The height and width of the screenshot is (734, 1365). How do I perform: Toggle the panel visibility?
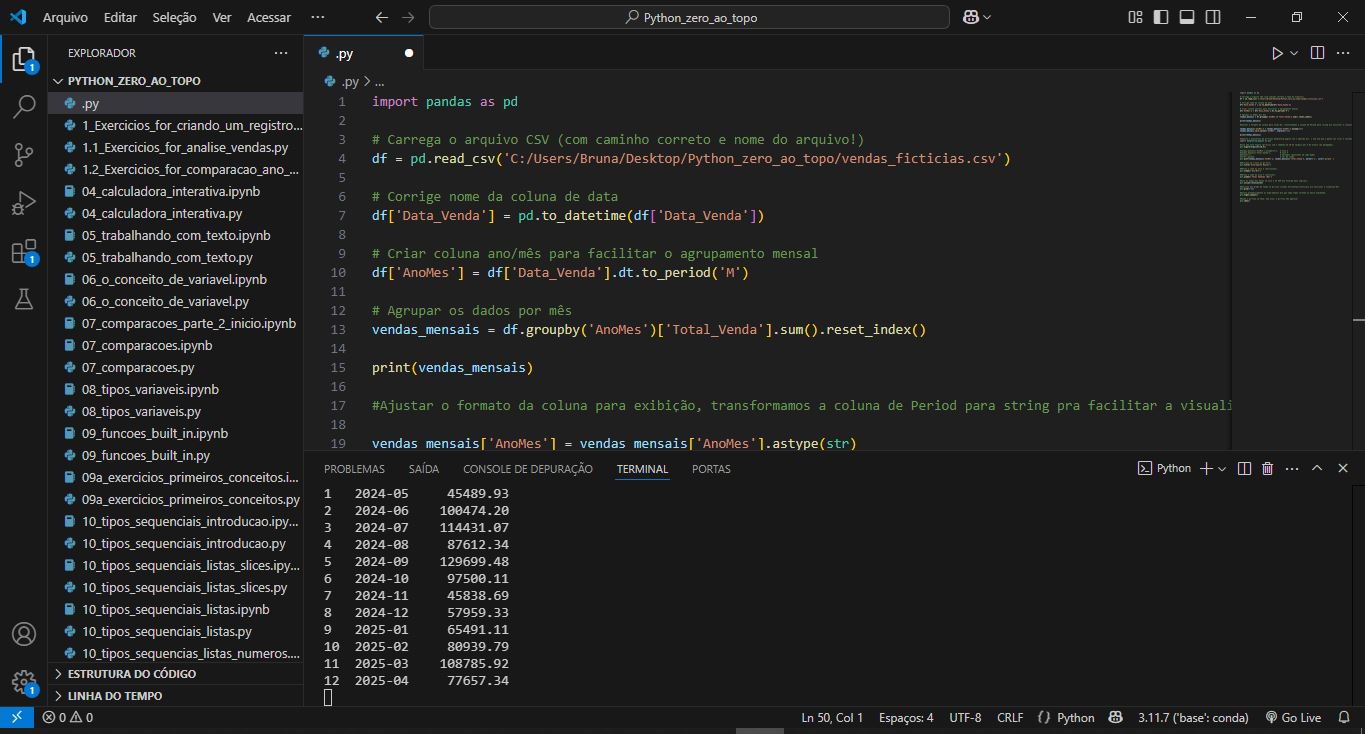tap(1186, 16)
